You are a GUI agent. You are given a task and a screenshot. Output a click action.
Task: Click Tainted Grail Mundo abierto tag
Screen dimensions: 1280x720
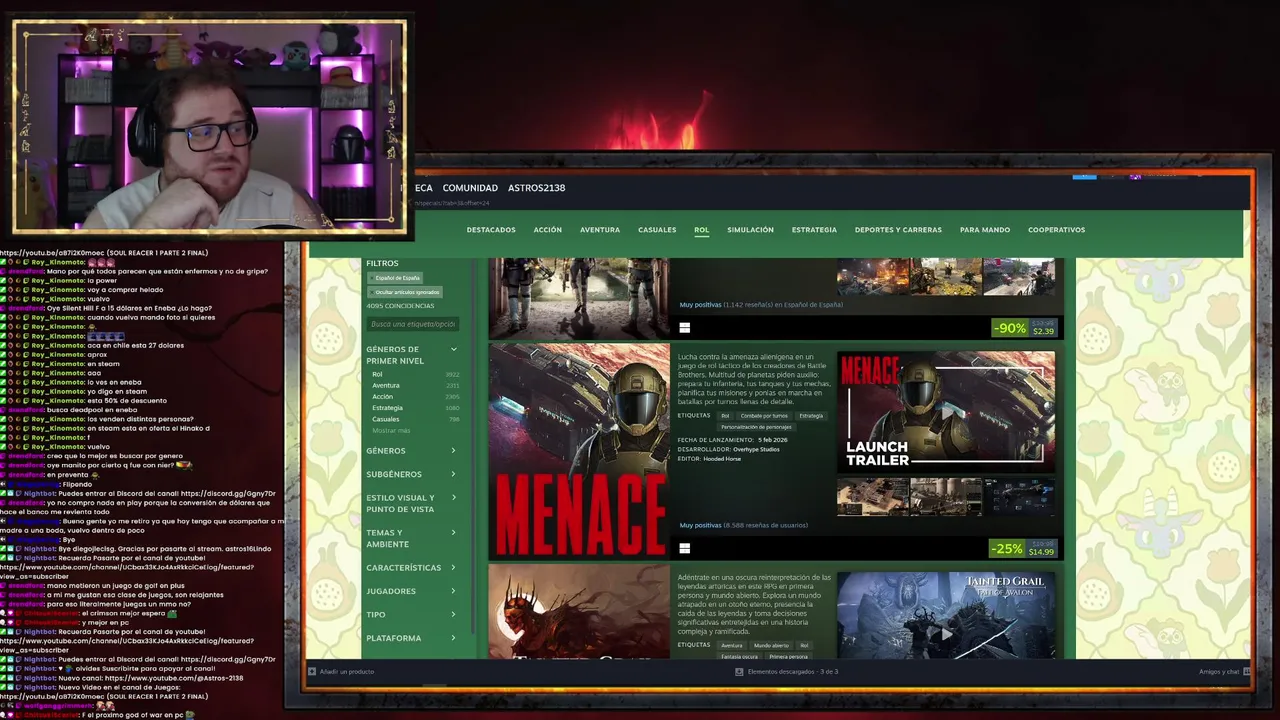pos(771,645)
